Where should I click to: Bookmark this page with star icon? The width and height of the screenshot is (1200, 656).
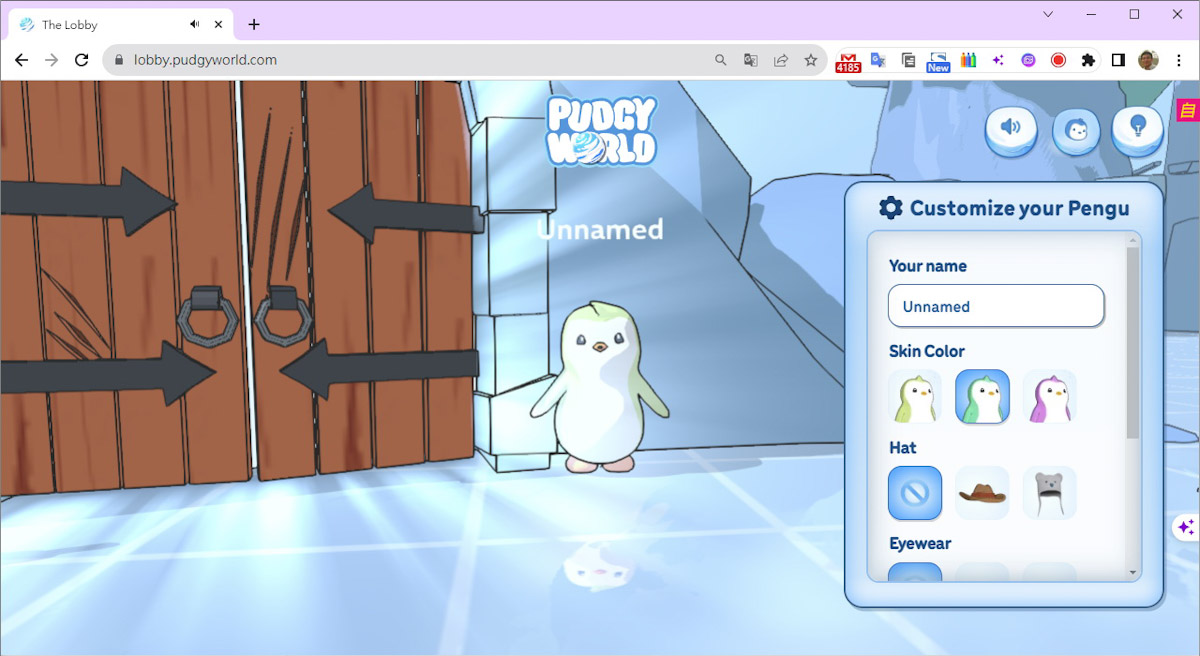click(811, 60)
